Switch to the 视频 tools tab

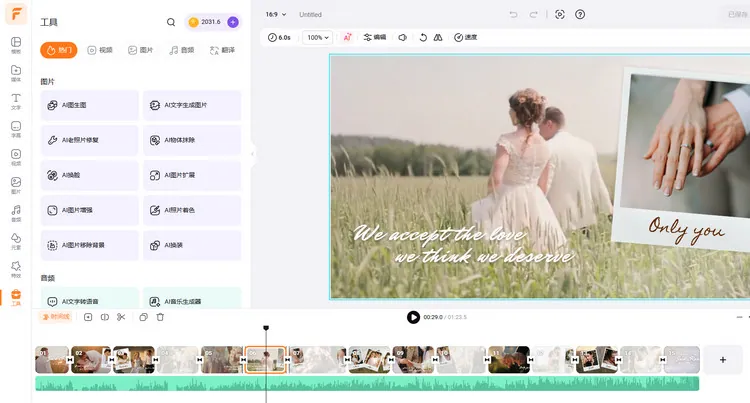[100, 50]
